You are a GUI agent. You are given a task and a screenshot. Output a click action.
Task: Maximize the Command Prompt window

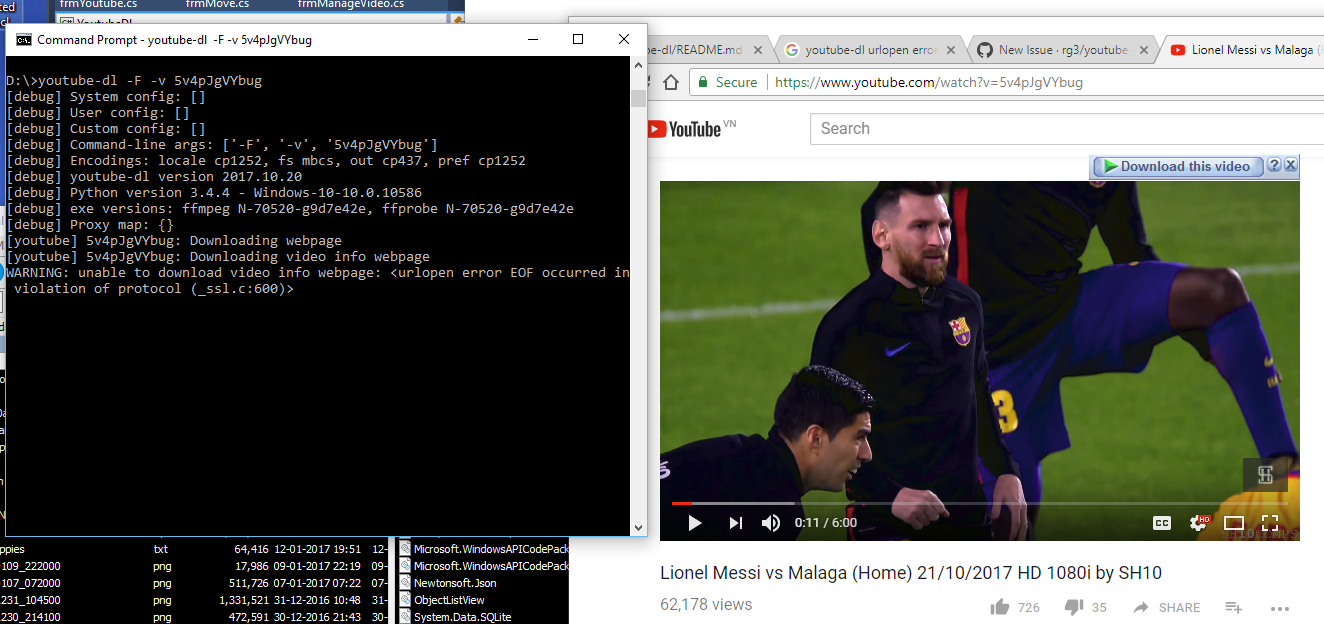(578, 39)
